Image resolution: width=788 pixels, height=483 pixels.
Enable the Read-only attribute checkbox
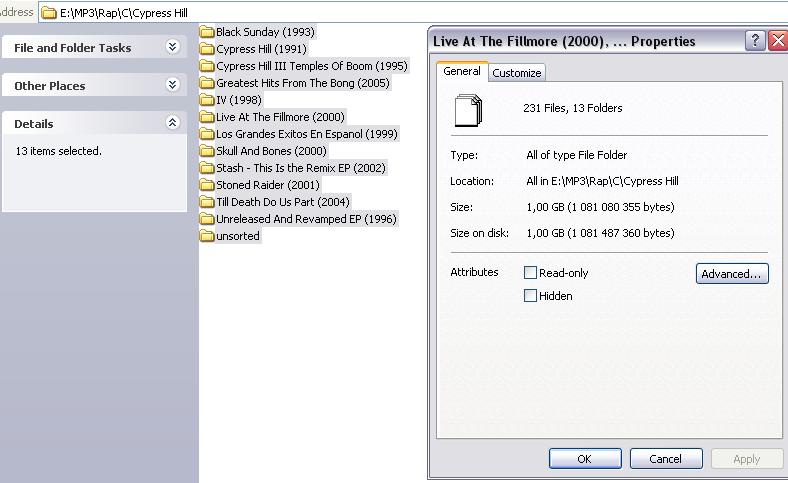530,272
